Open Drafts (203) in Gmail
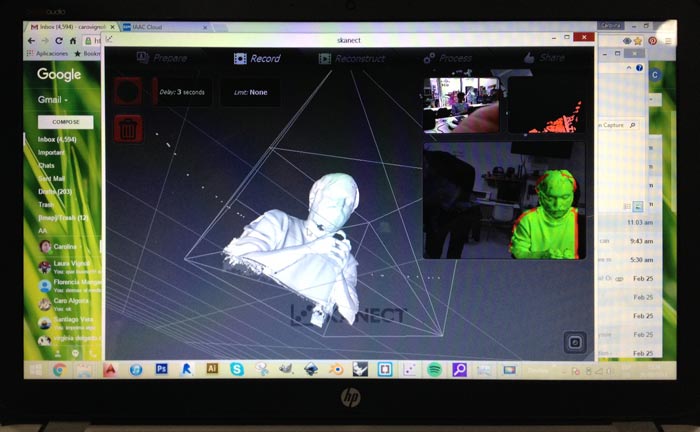This screenshot has height=432, width=700. [55, 191]
